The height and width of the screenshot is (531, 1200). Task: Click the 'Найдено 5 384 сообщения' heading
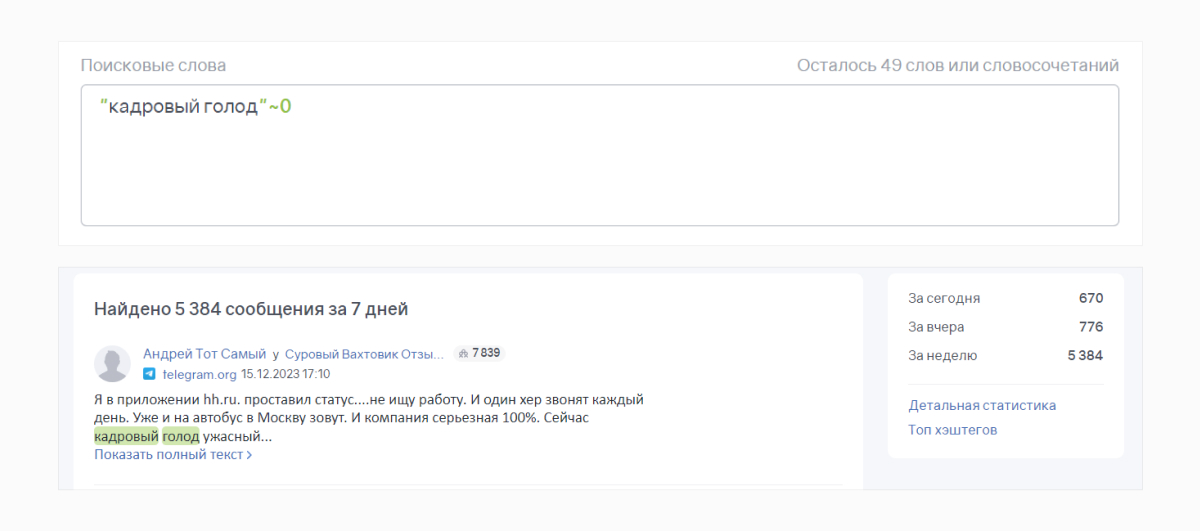[251, 309]
